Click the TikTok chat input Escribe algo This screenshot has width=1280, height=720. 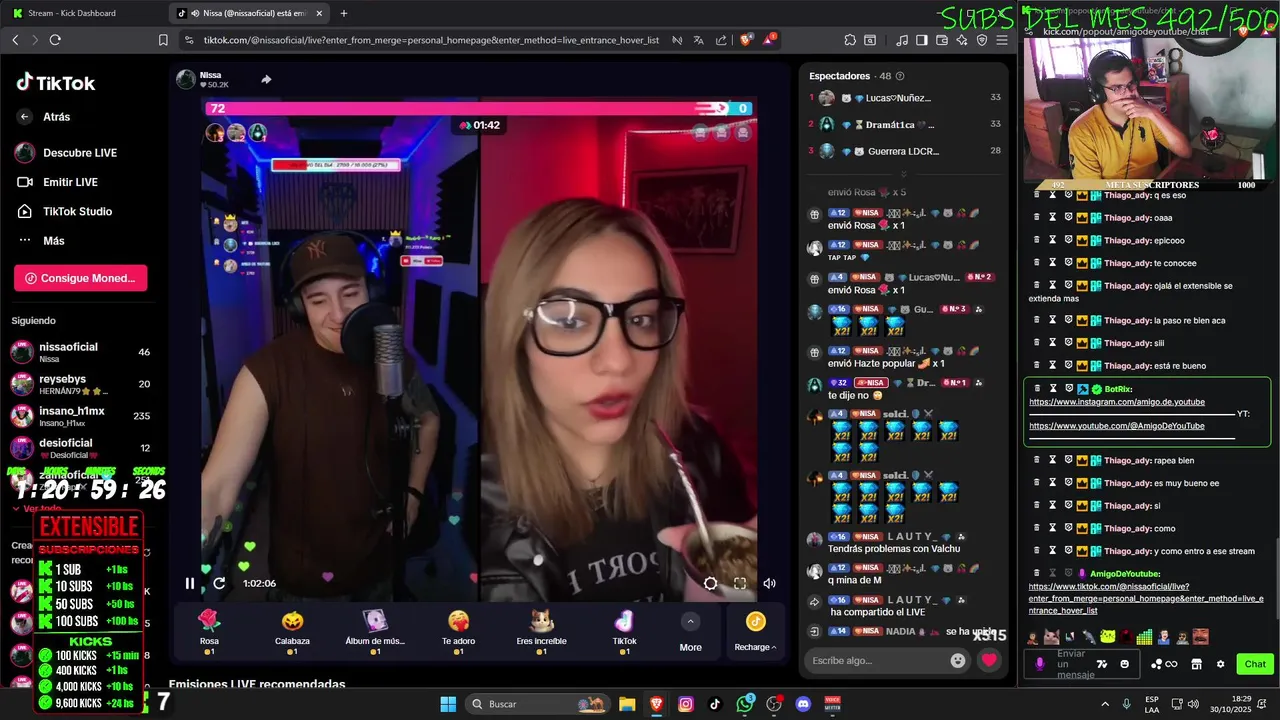click(876, 660)
